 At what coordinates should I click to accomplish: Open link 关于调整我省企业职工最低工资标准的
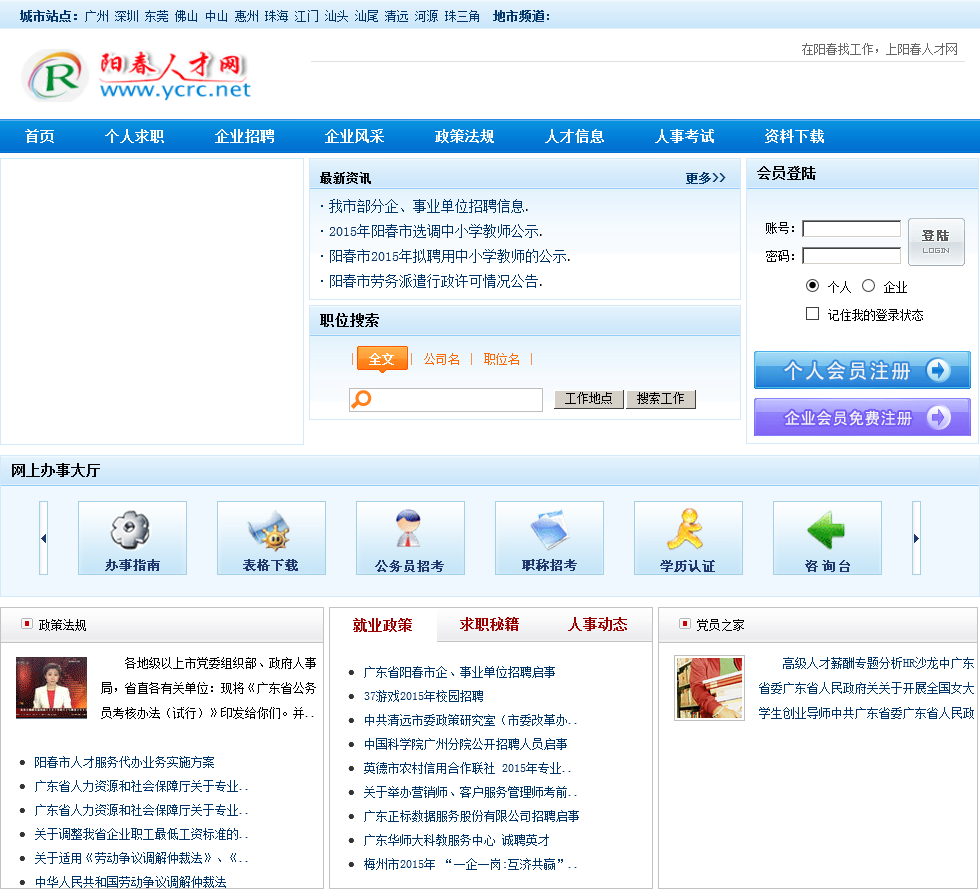[141, 834]
